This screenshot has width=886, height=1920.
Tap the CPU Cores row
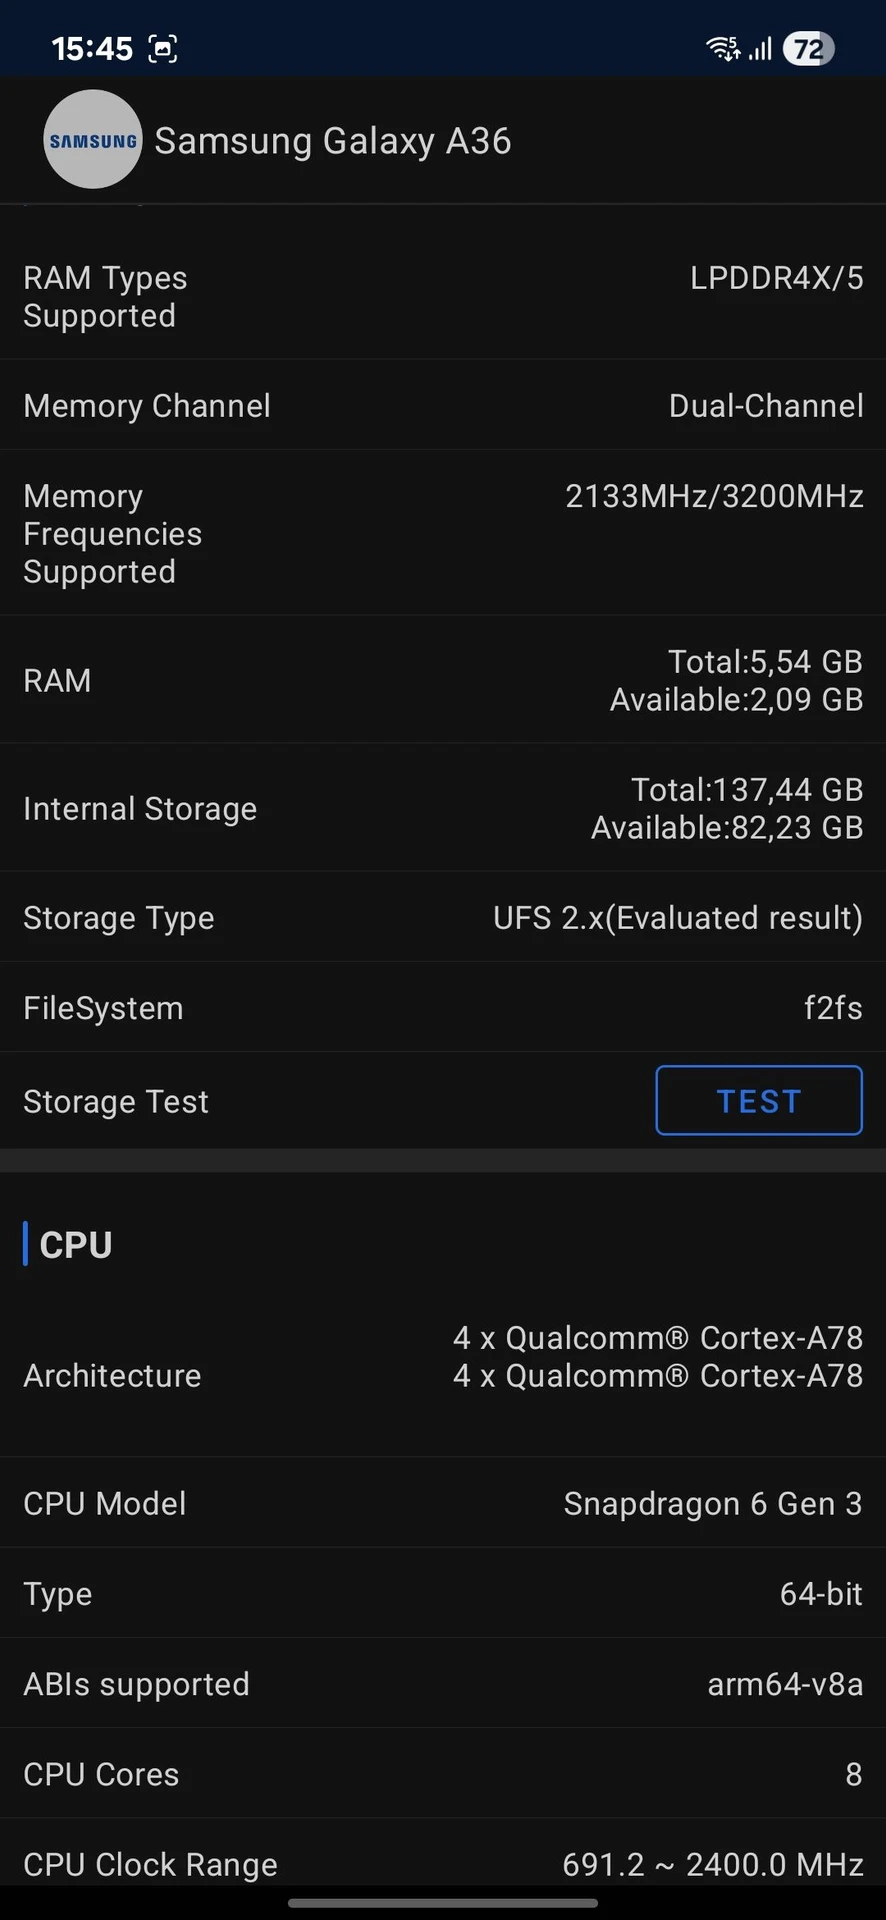(x=443, y=1774)
